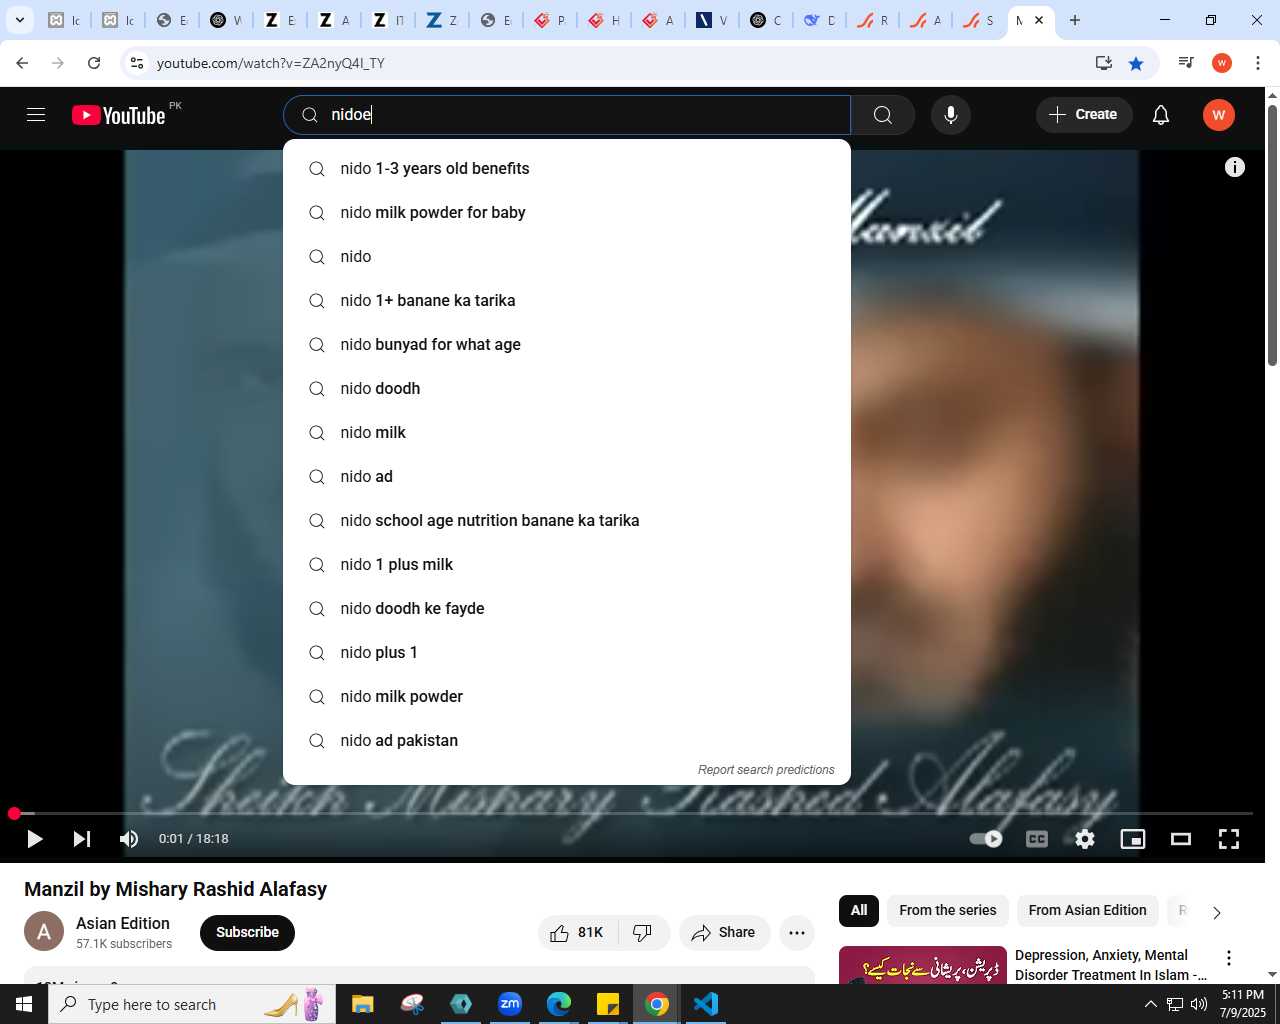
Task: Select the nido ad pakistan suggestion
Action: 567,740
